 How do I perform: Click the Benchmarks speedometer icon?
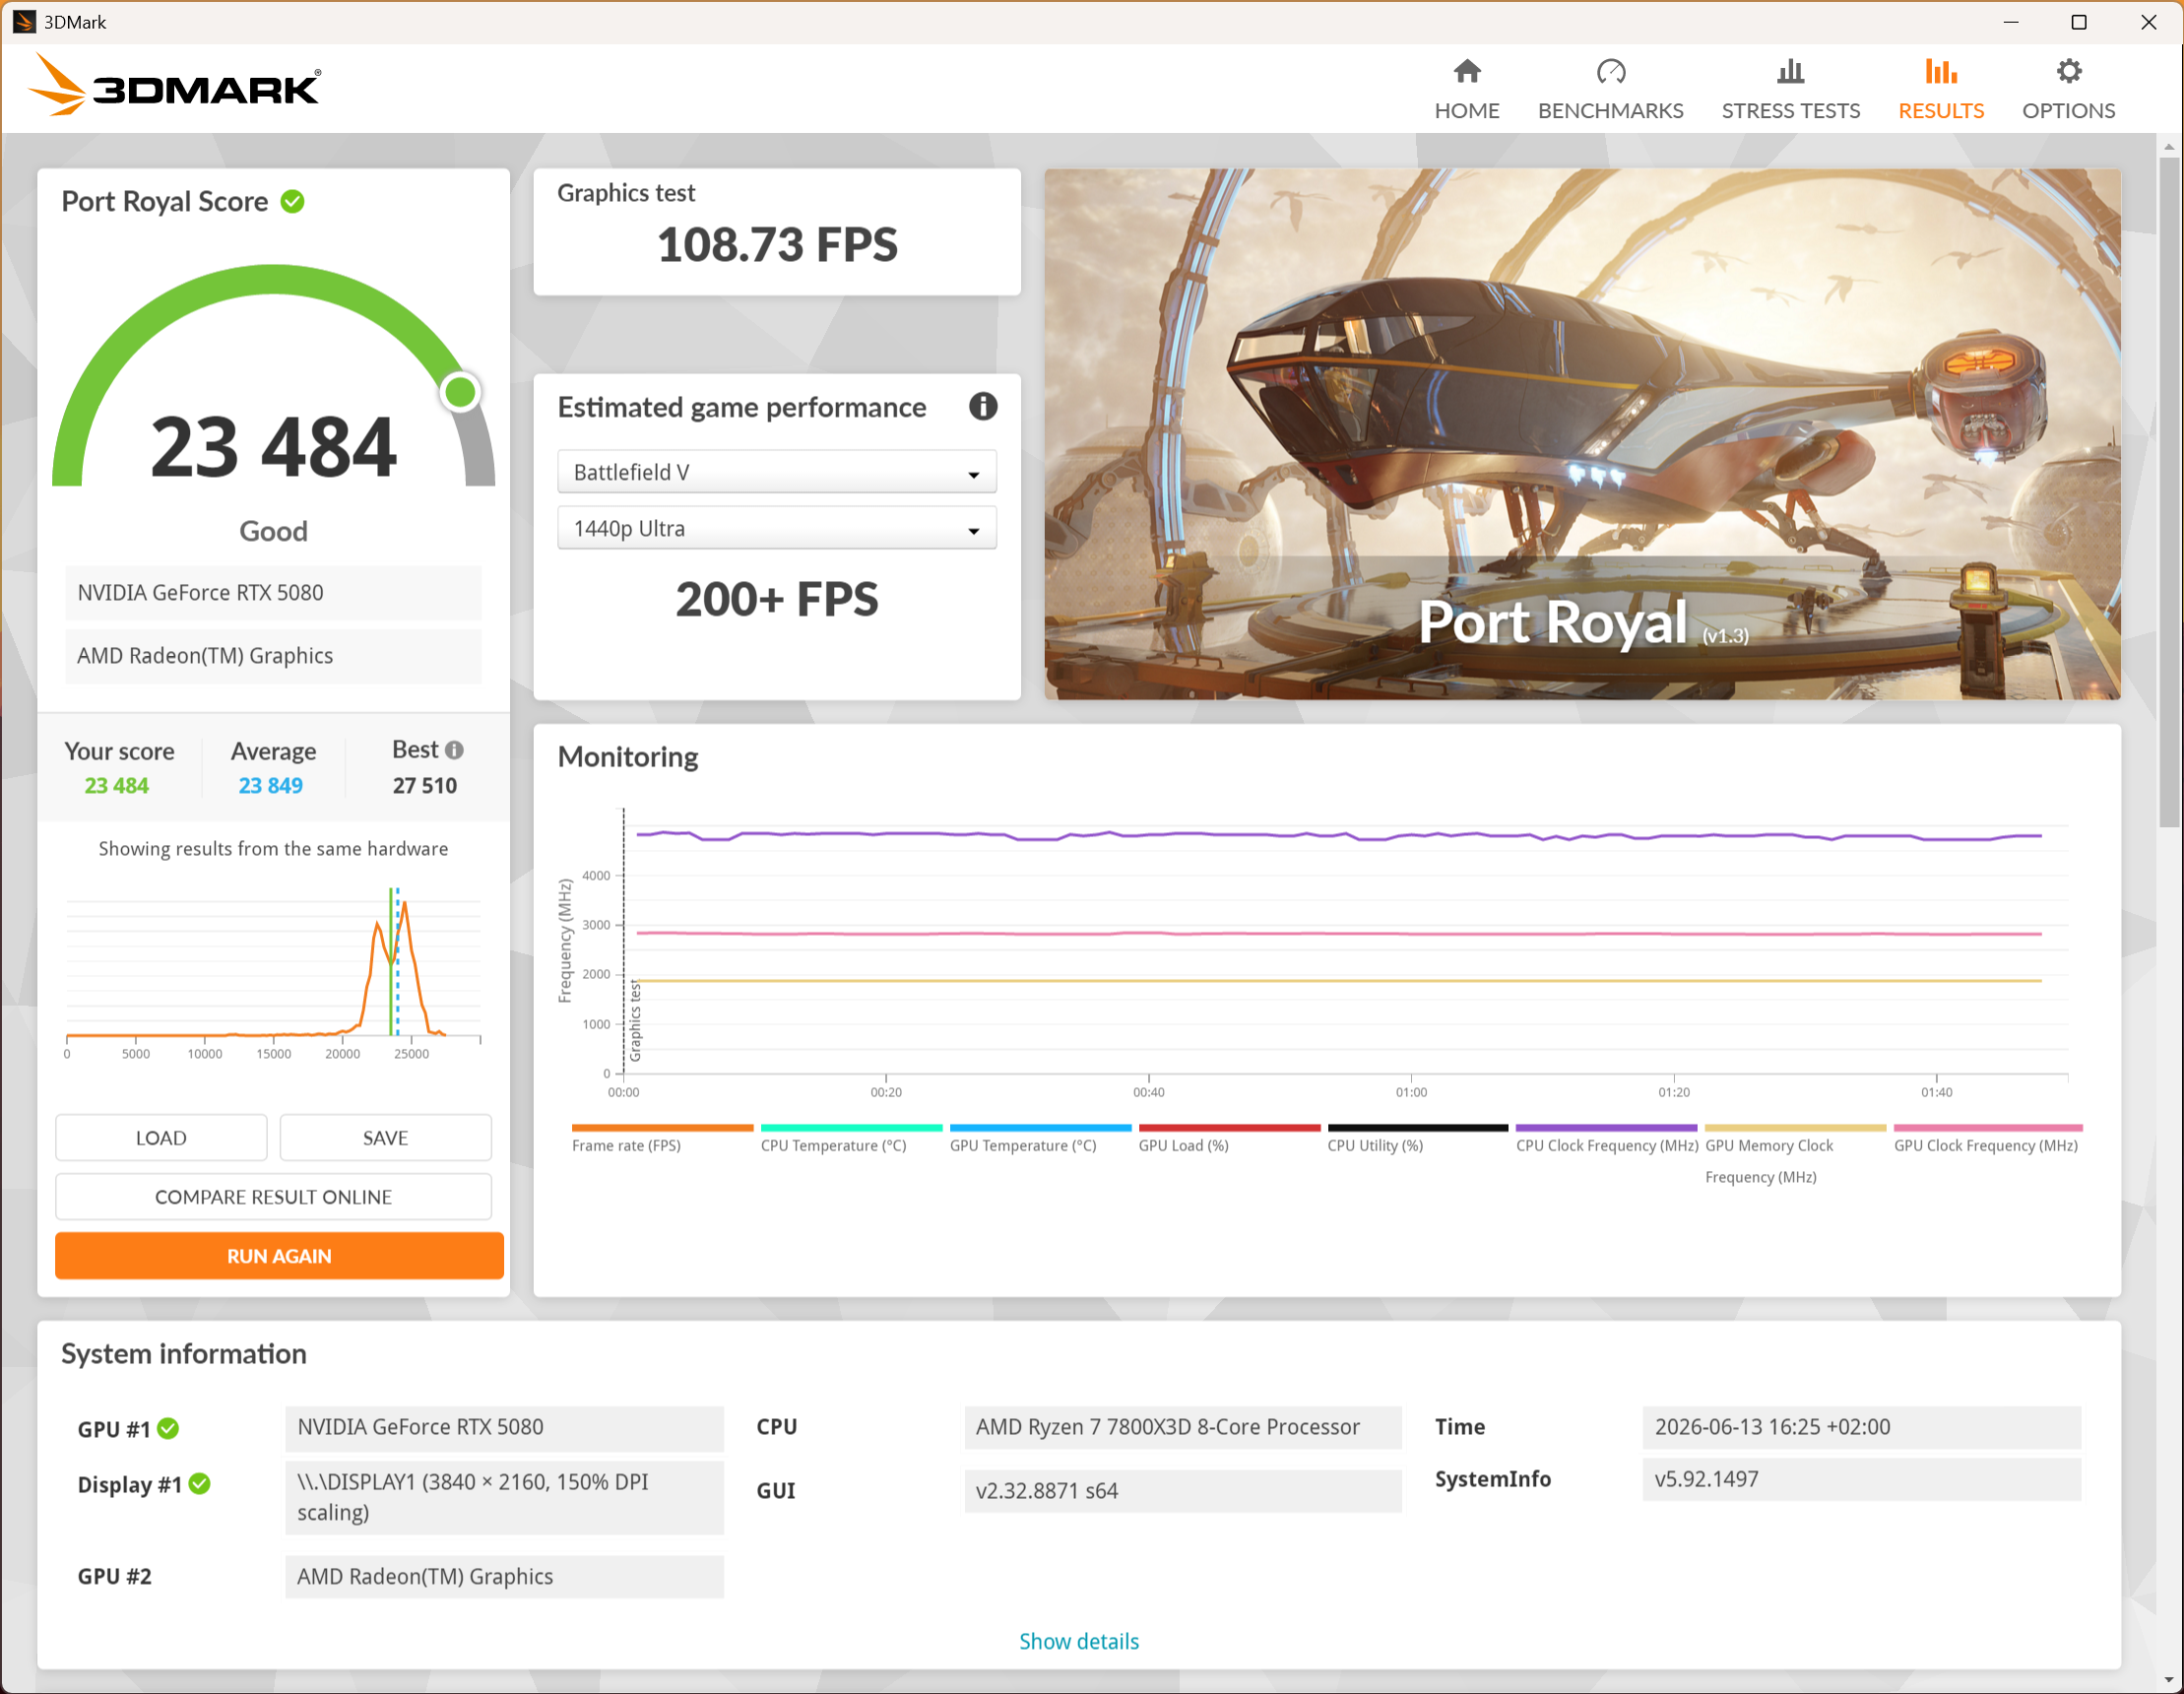(1610, 72)
